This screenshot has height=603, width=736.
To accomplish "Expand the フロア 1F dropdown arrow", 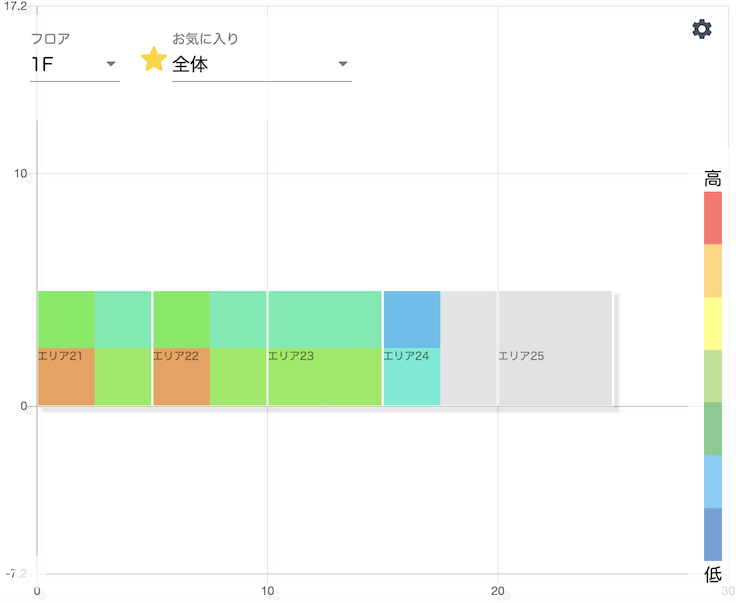I will pos(110,65).
